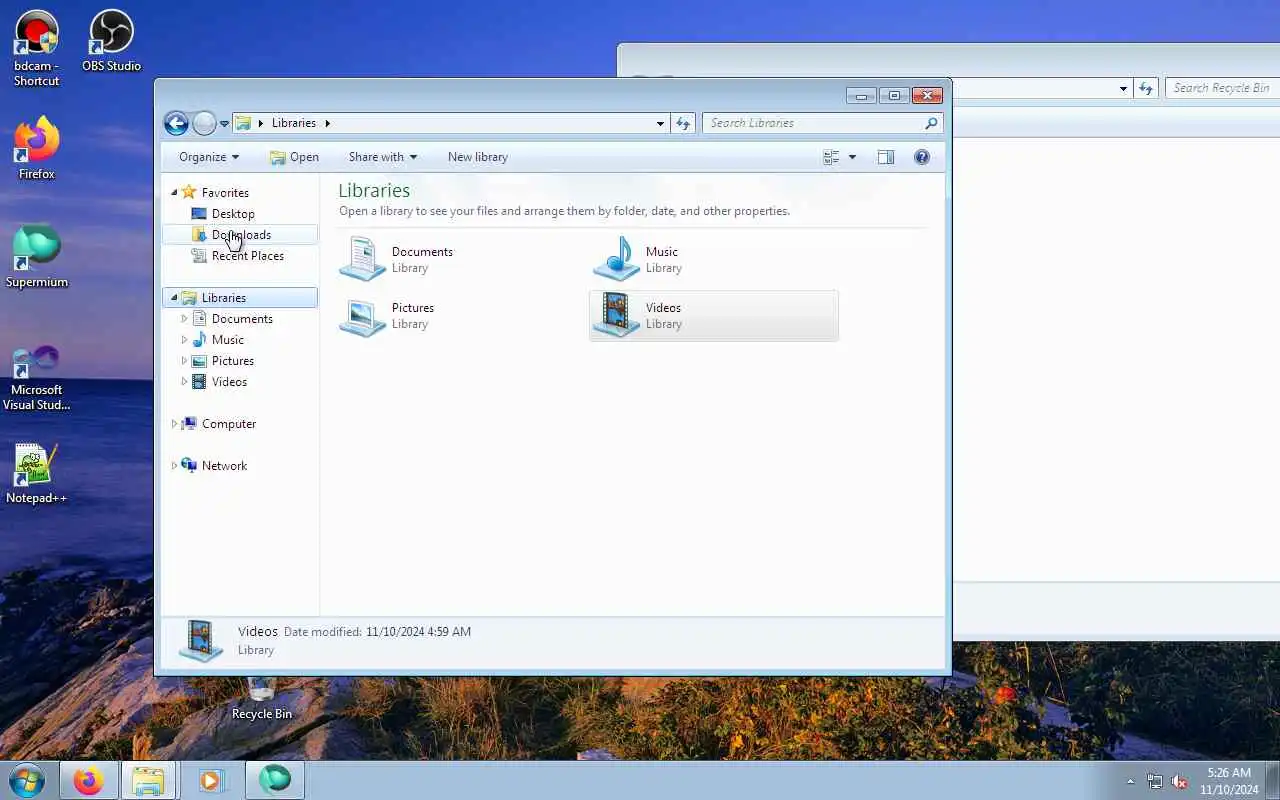Show the preview pane

coord(886,157)
